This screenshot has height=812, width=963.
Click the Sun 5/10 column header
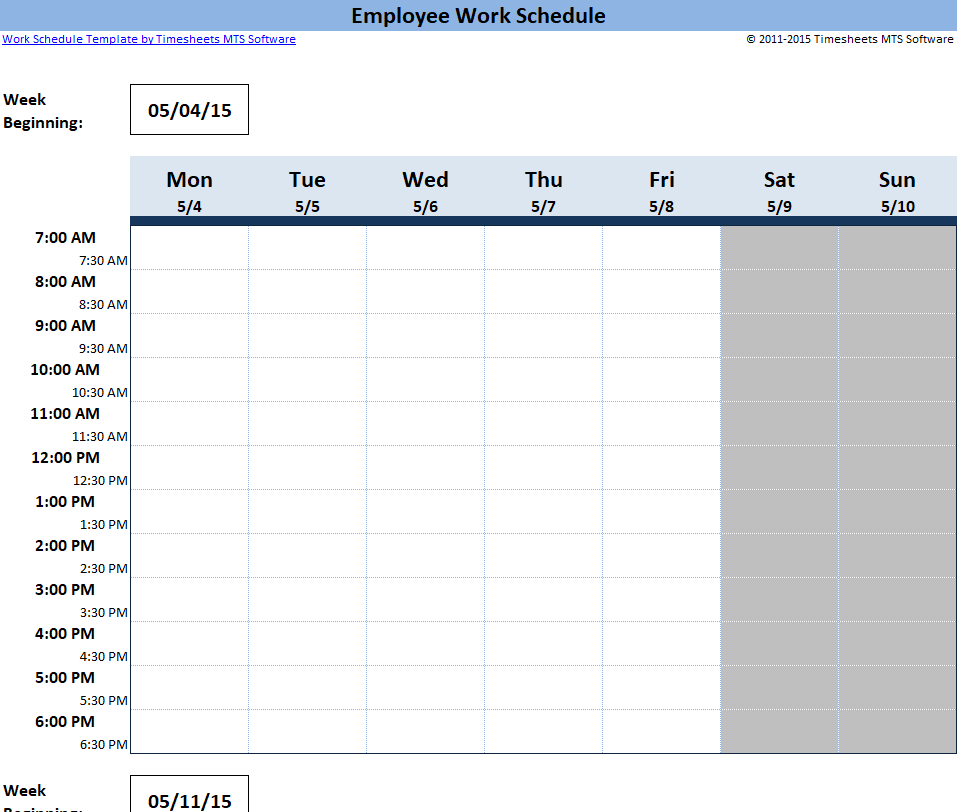pos(897,189)
